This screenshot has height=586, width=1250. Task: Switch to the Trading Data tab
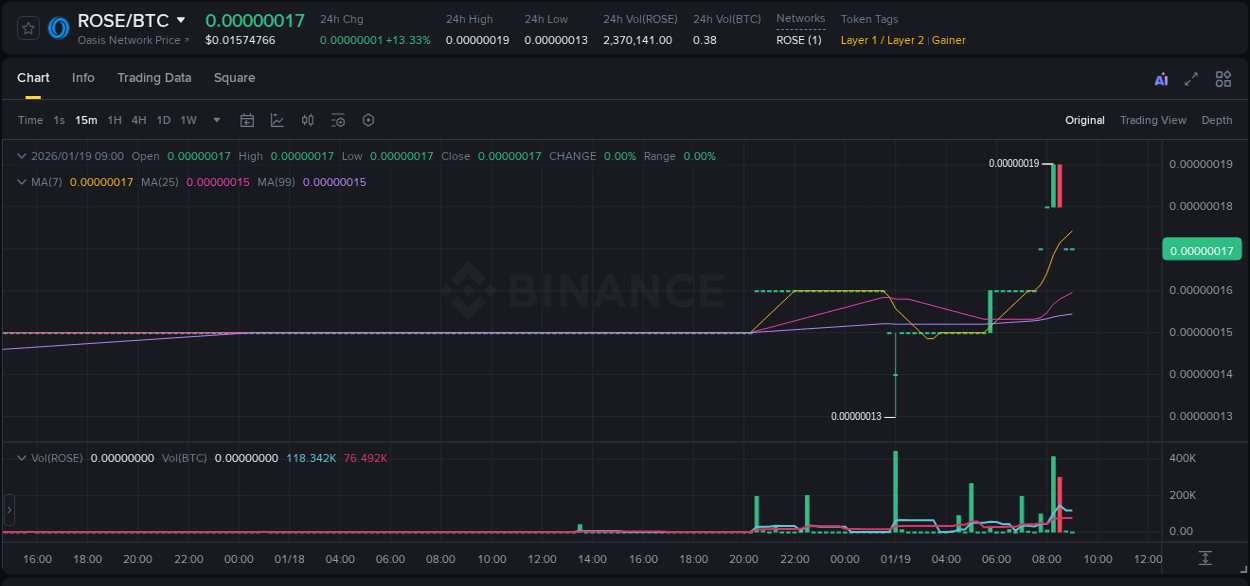pos(154,78)
